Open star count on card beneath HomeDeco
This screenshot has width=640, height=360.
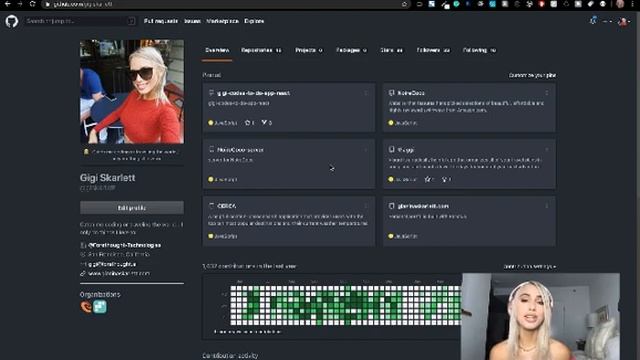click(x=429, y=179)
